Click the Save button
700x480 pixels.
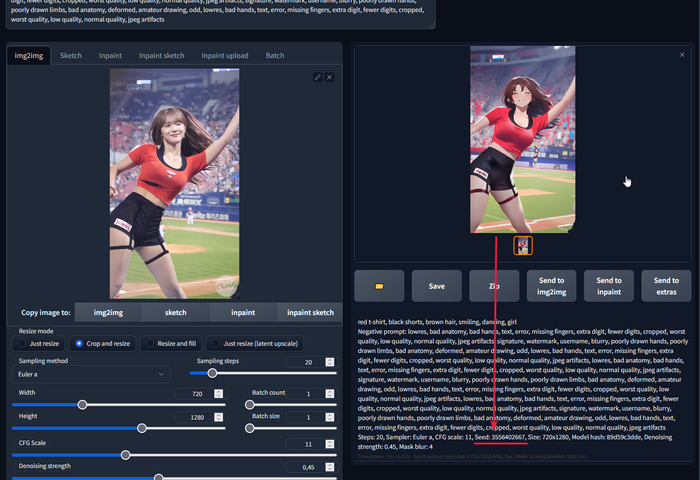pyautogui.click(x=437, y=286)
